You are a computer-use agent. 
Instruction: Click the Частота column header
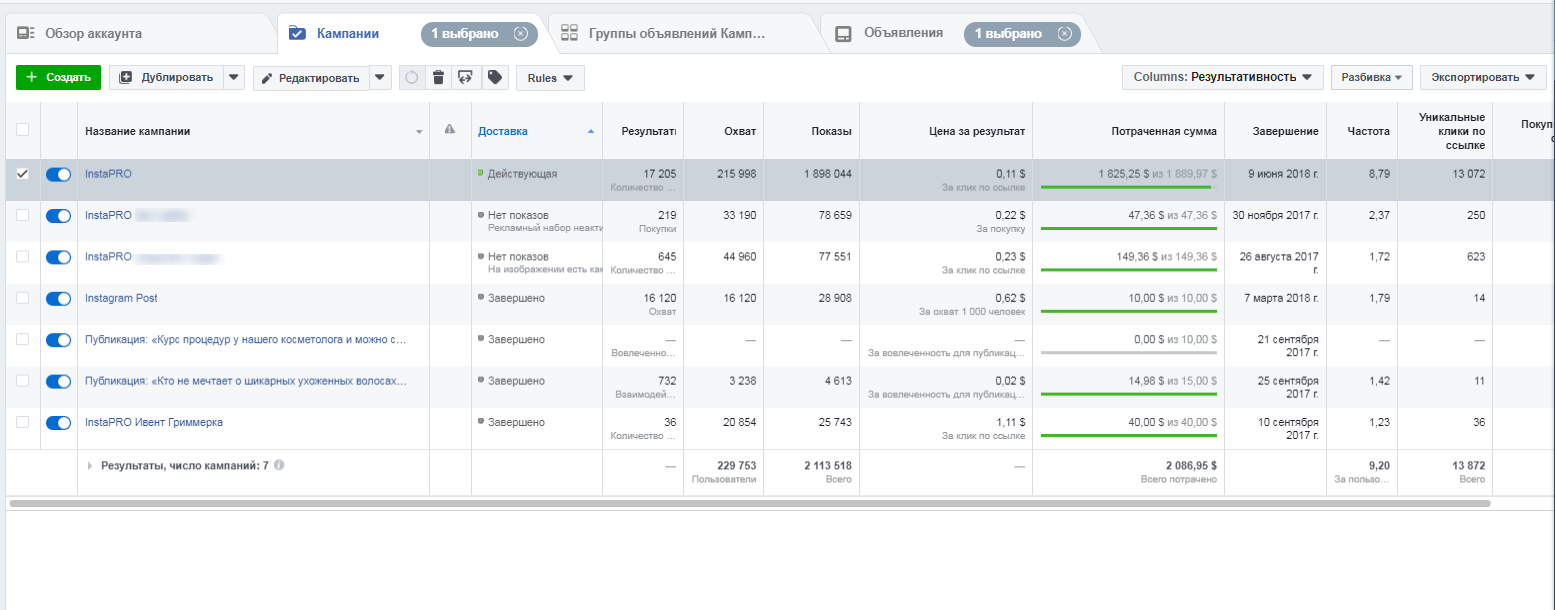pyautogui.click(x=1368, y=131)
